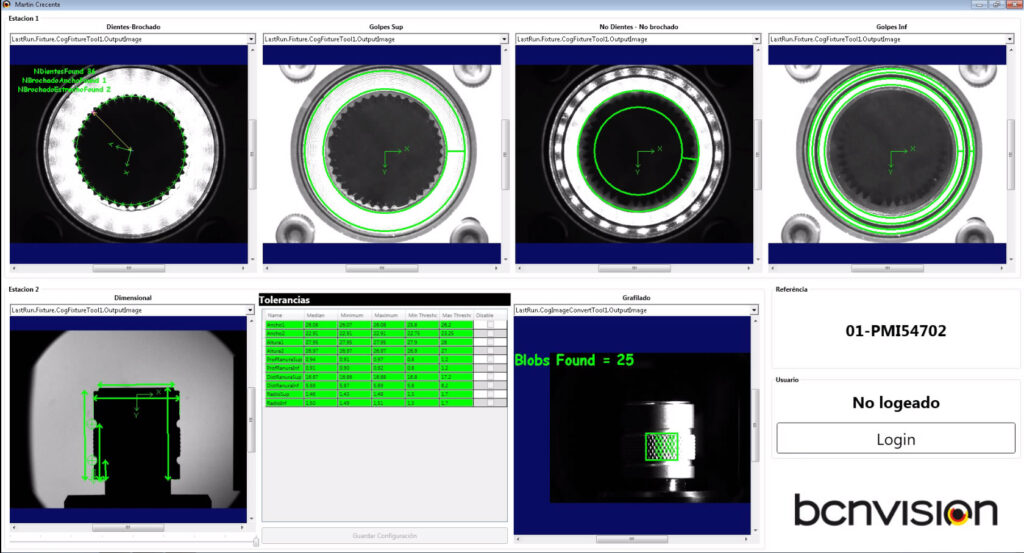Click the Guardar Configuración button
1024x553 pixels.
point(384,536)
